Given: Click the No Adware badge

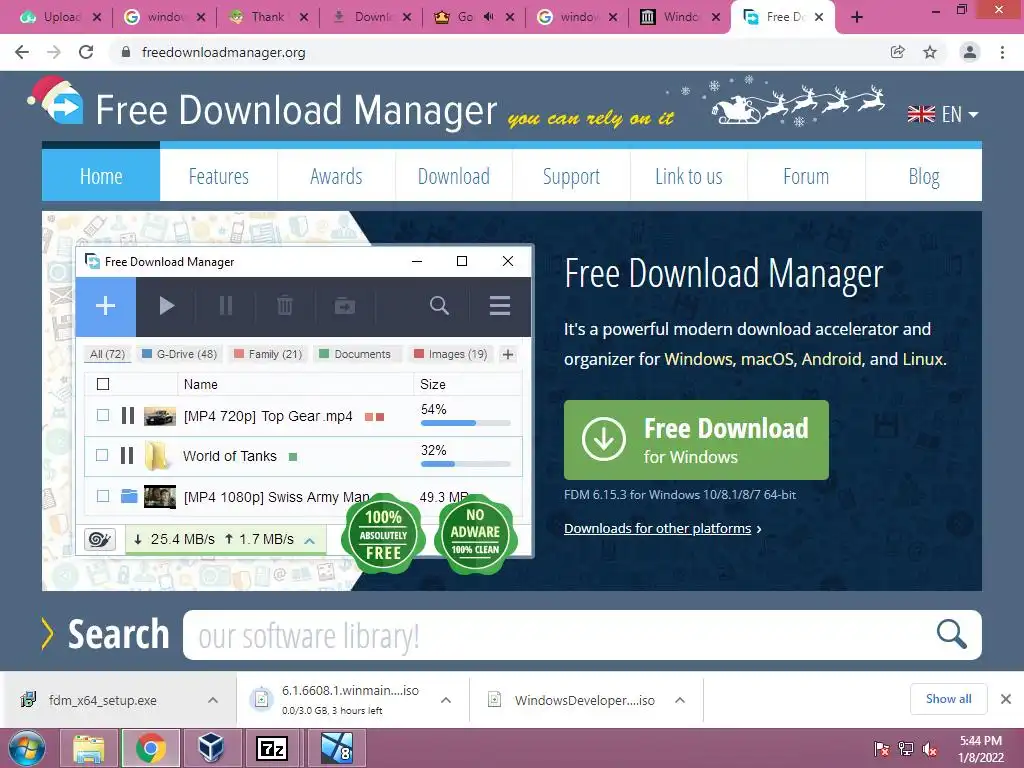Looking at the screenshot, I should click(x=475, y=534).
